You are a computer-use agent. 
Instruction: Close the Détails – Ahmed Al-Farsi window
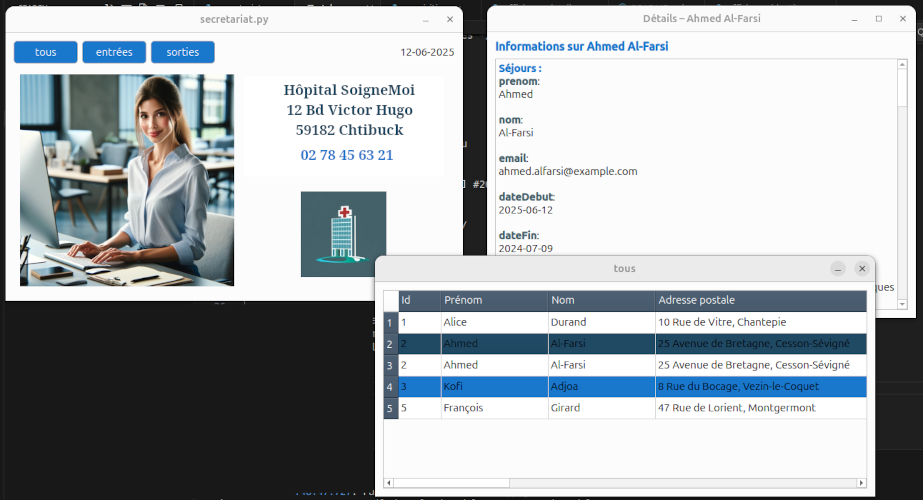[x=901, y=19]
